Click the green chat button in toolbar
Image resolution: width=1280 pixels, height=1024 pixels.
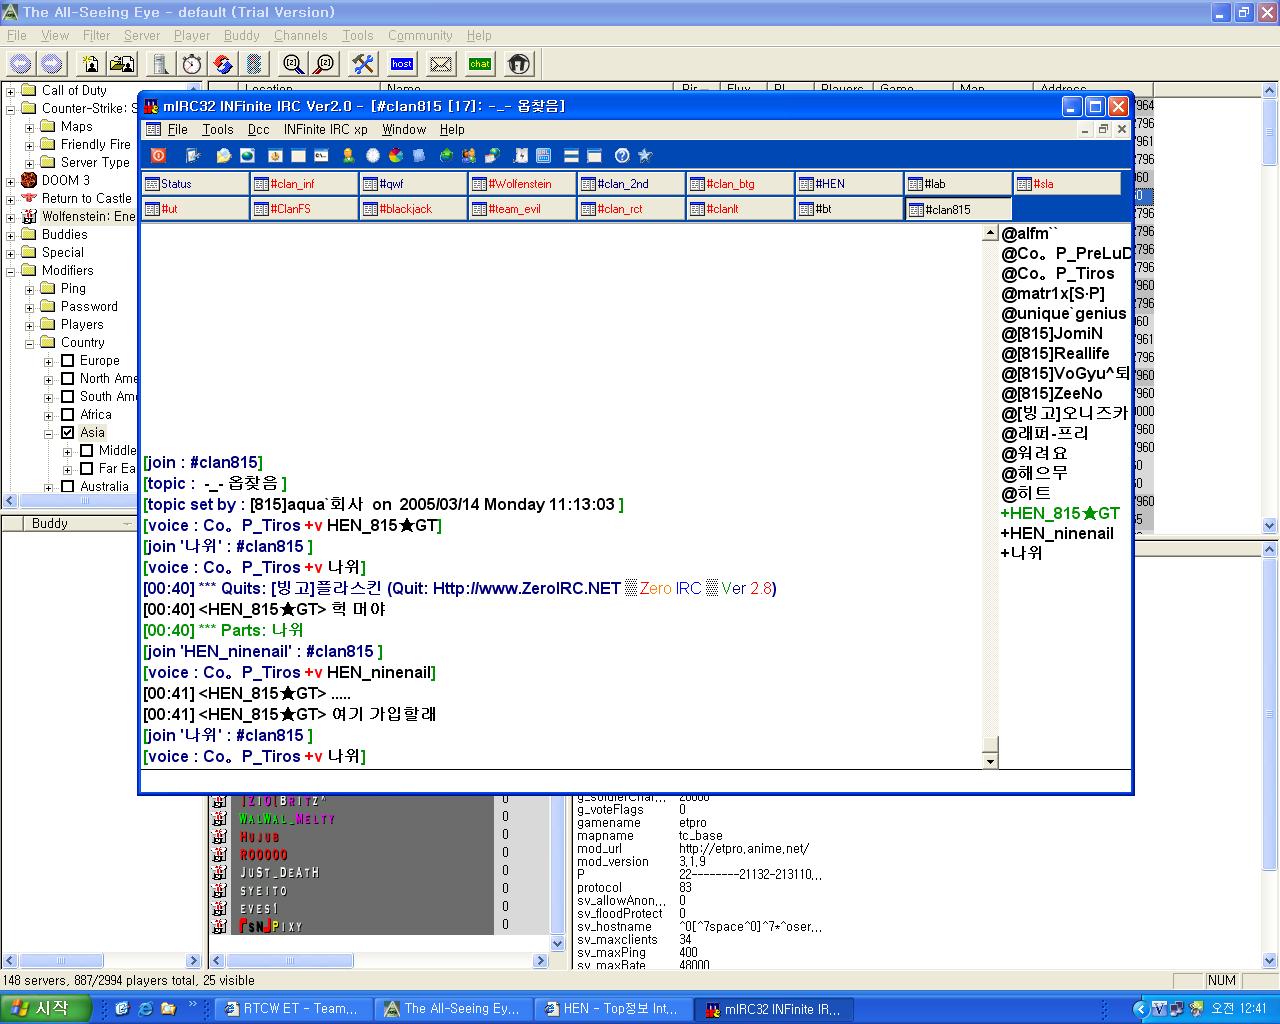(480, 64)
